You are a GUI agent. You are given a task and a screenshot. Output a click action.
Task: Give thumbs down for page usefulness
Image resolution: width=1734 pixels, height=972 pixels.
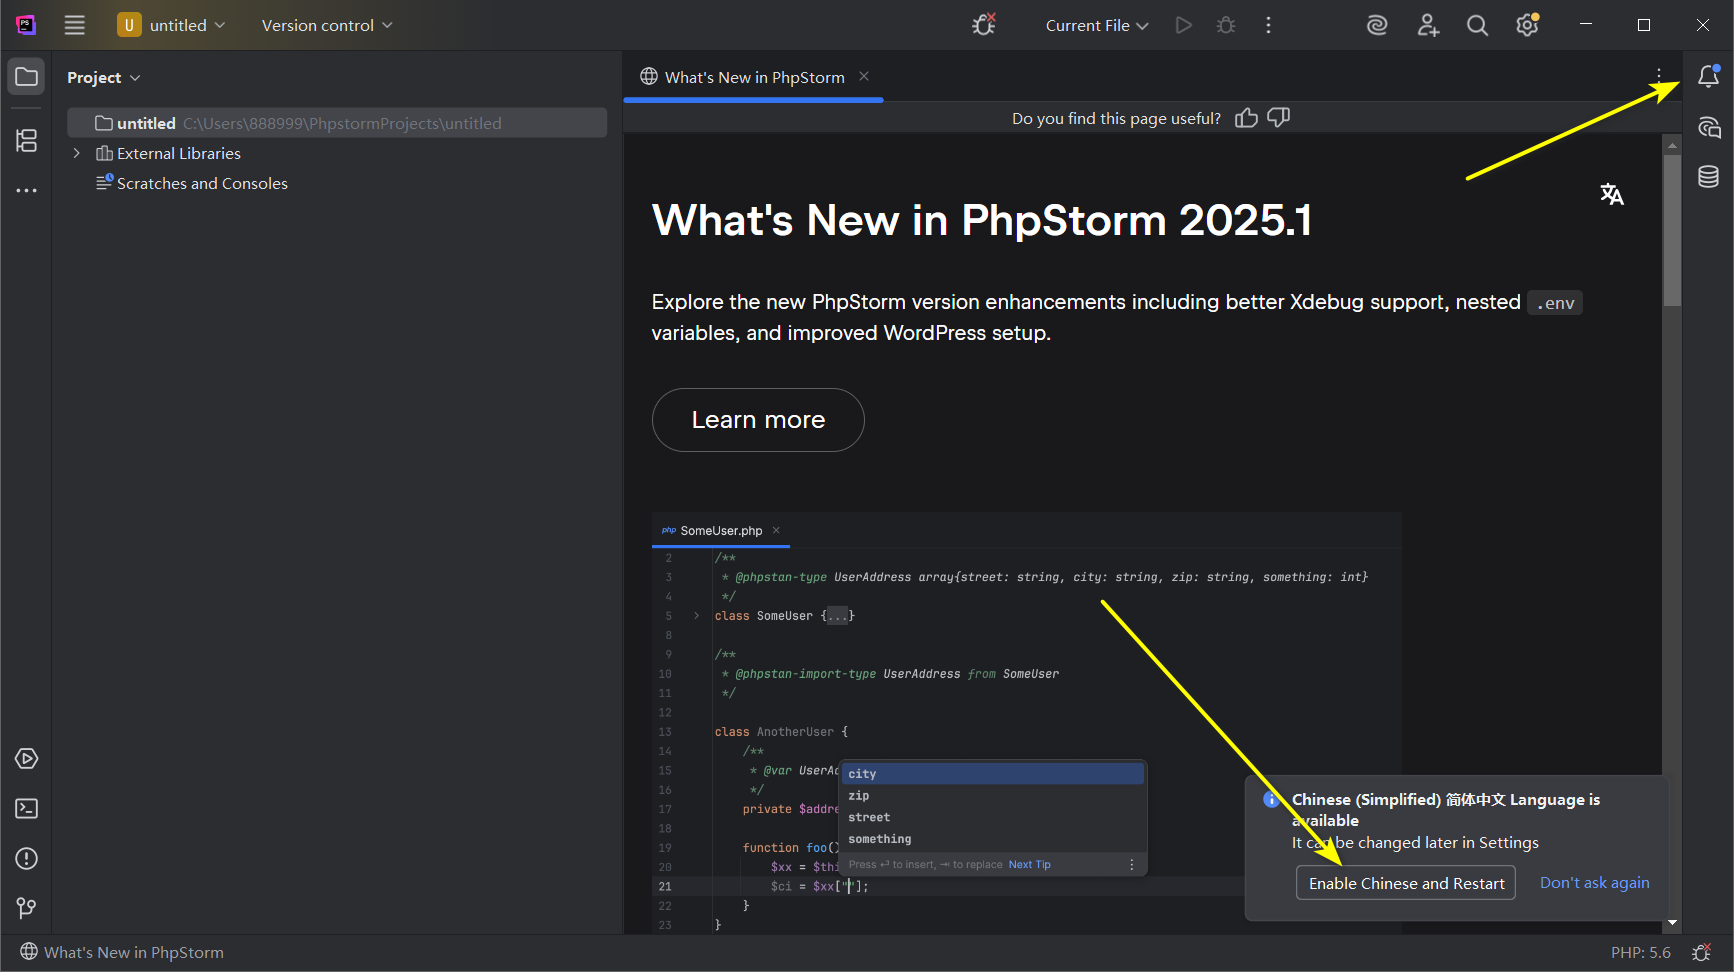(1278, 118)
